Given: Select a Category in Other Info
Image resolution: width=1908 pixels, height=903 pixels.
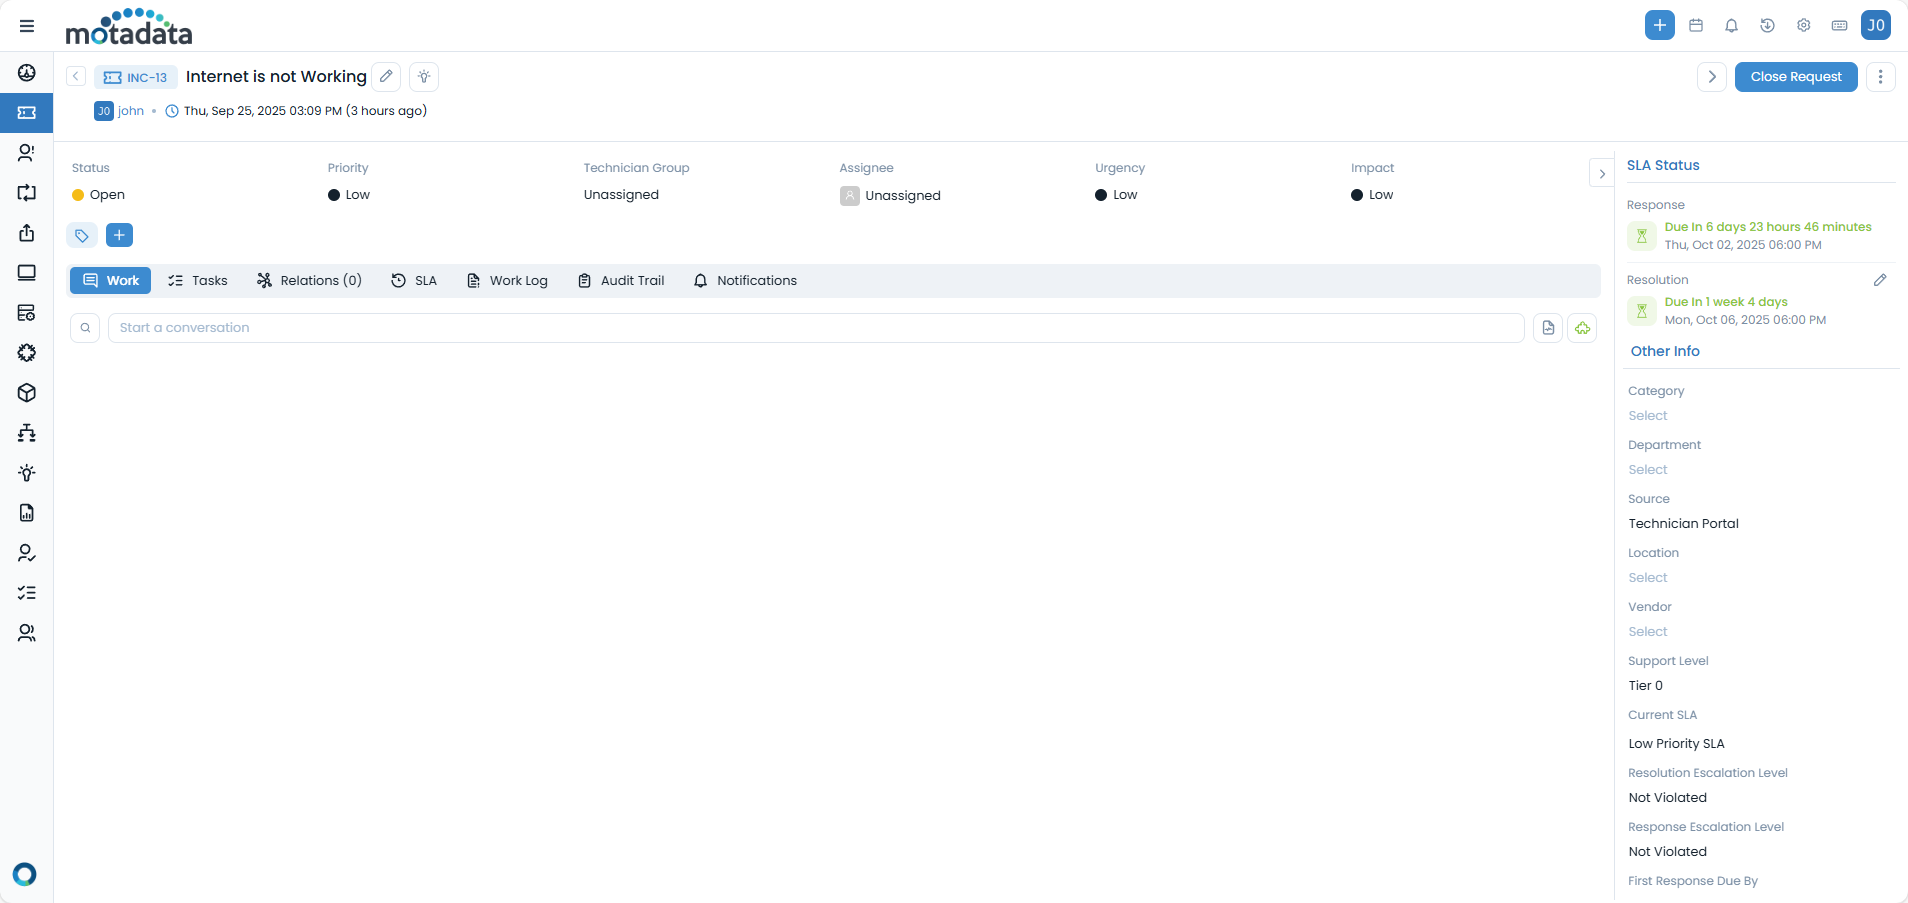Looking at the screenshot, I should [1648, 416].
